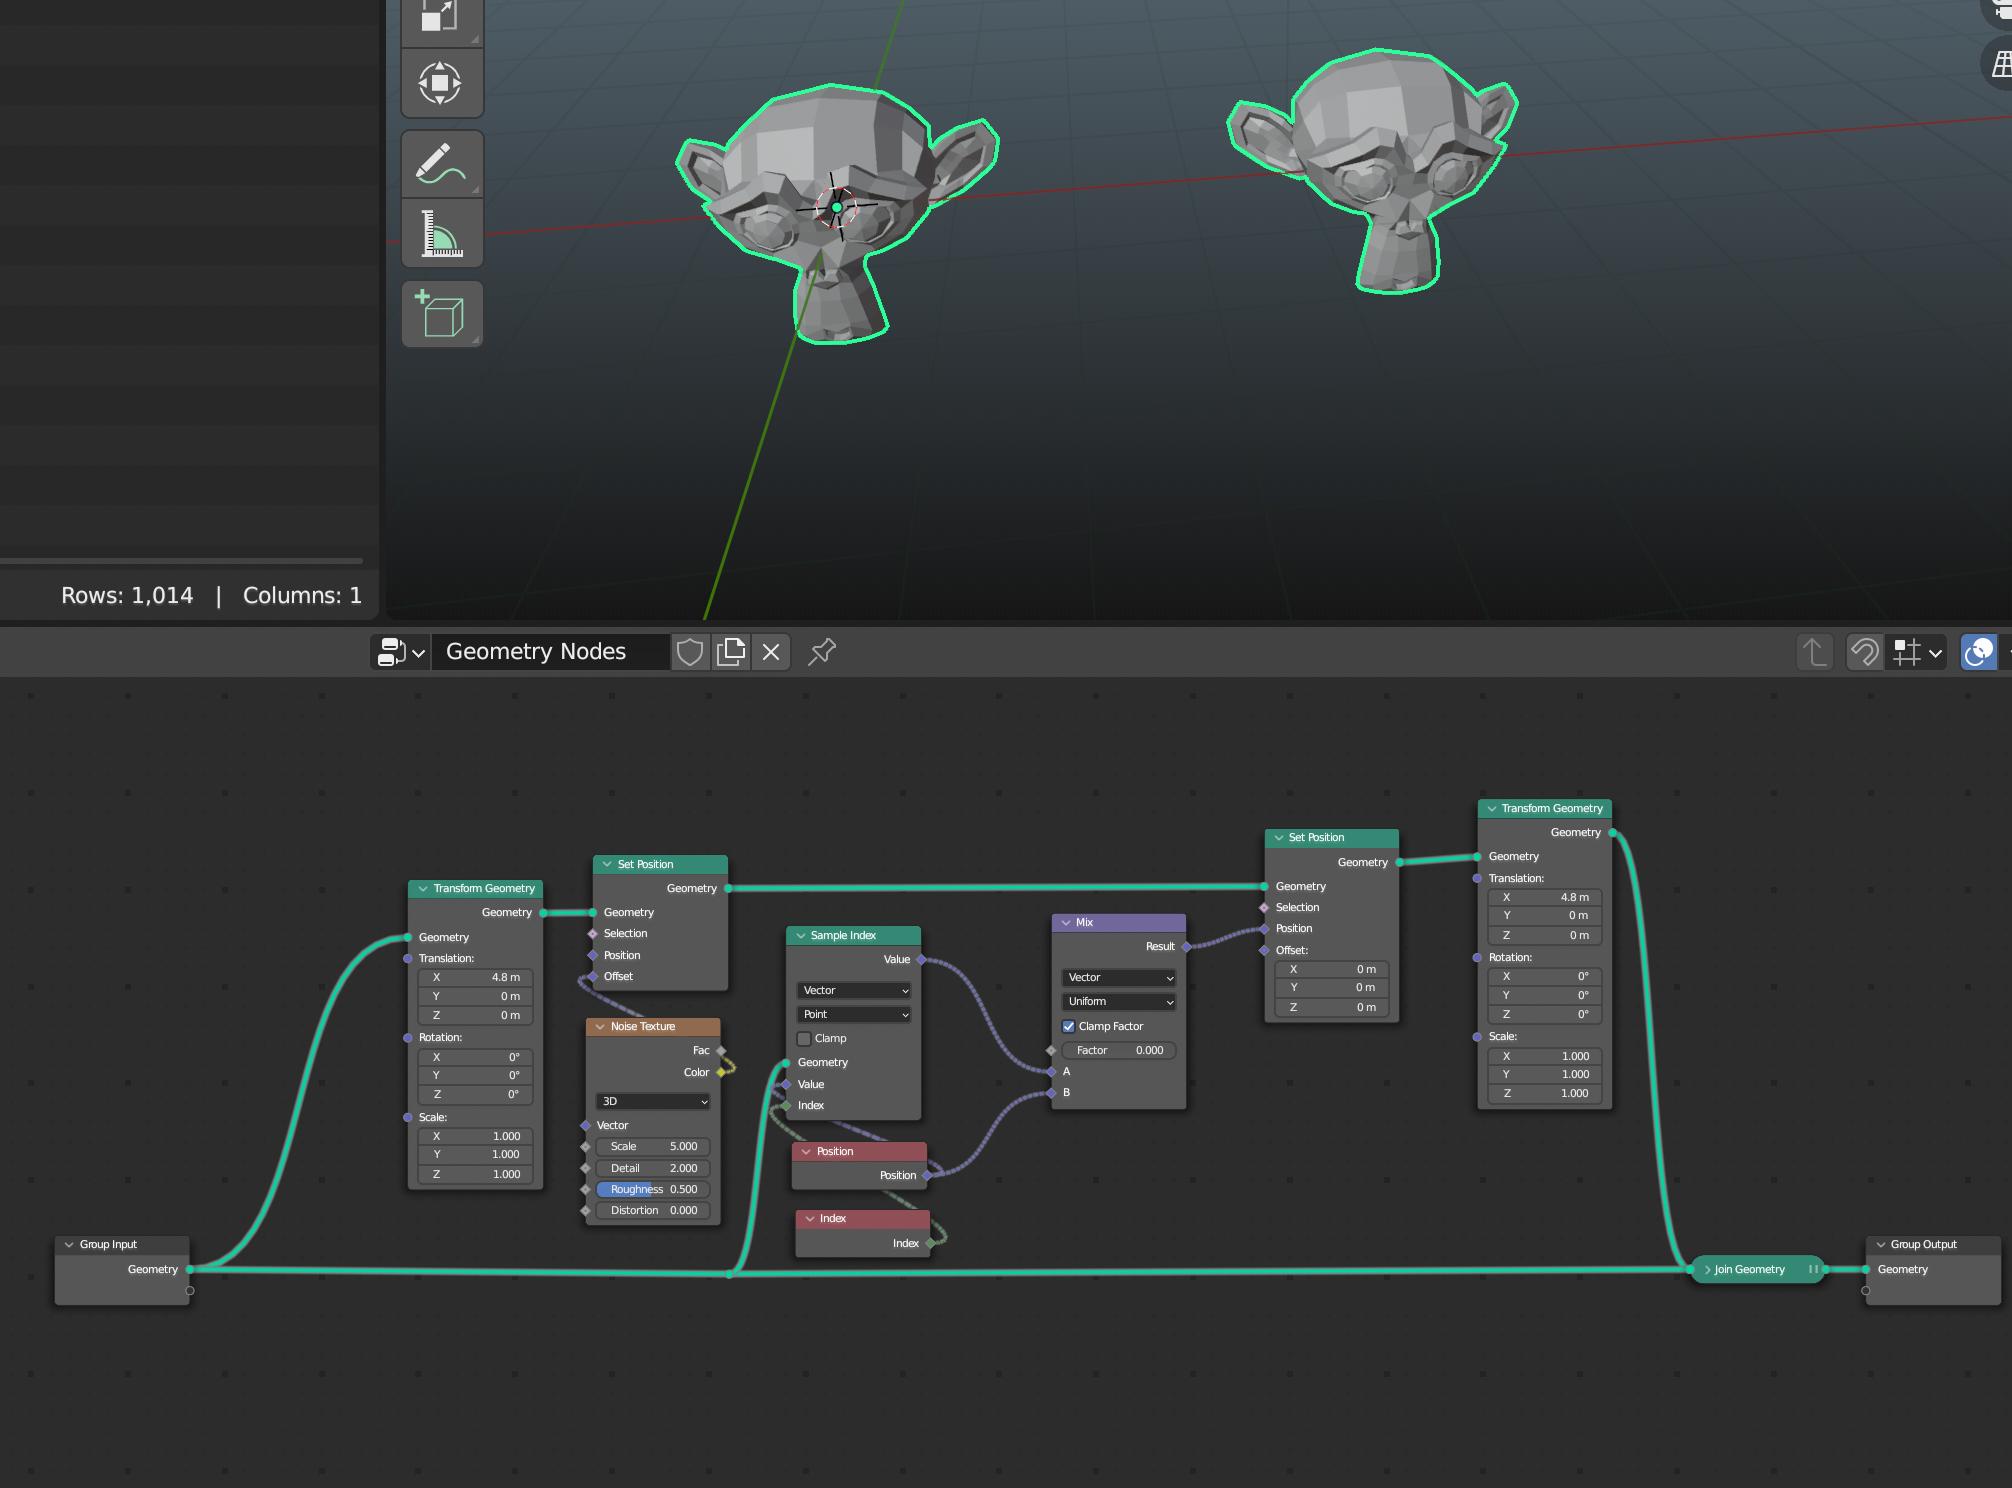The height and width of the screenshot is (1488, 2012).
Task: Open the snap settings grid dropdown
Action: coord(1916,652)
